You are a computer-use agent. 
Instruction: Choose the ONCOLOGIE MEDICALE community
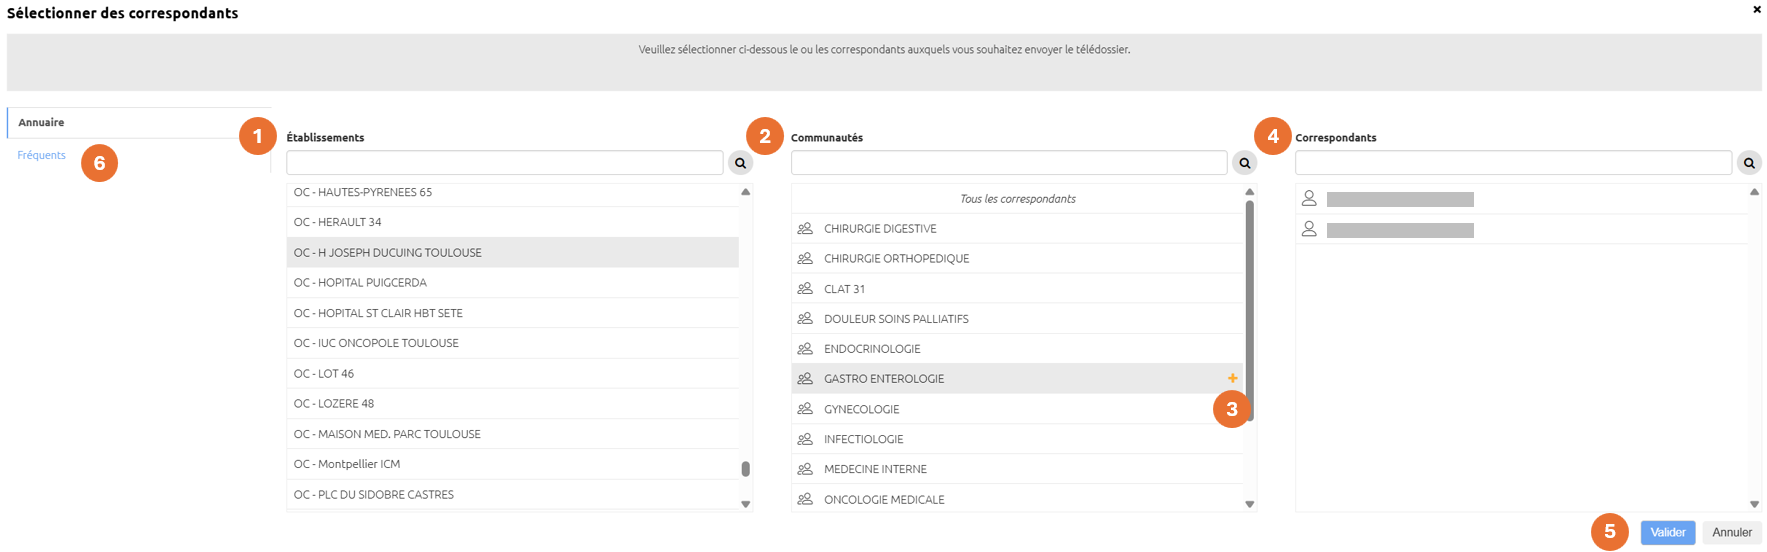(1017, 499)
